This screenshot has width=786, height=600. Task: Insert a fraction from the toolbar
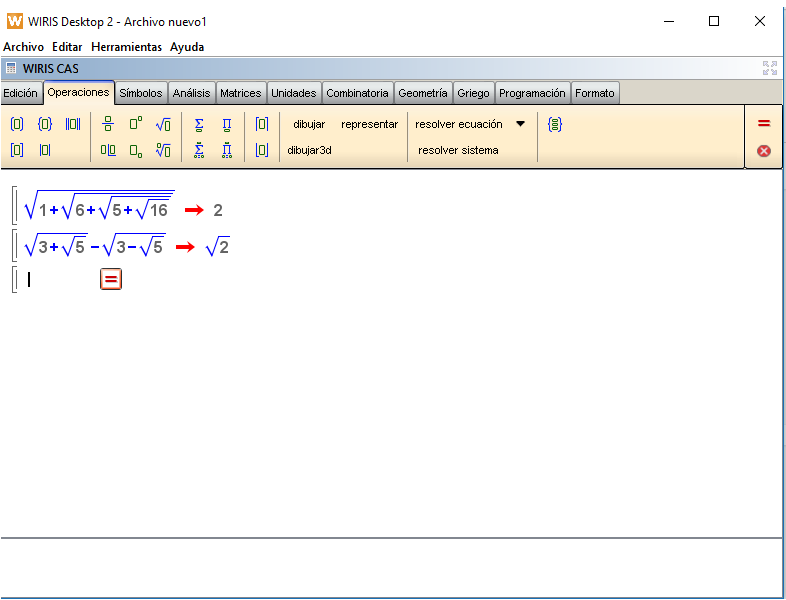click(x=109, y=124)
